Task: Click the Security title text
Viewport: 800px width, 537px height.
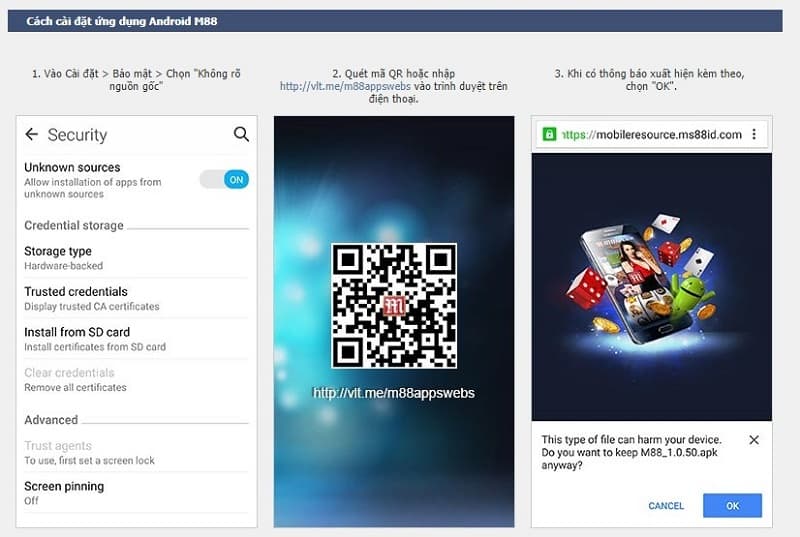Action: [x=78, y=135]
